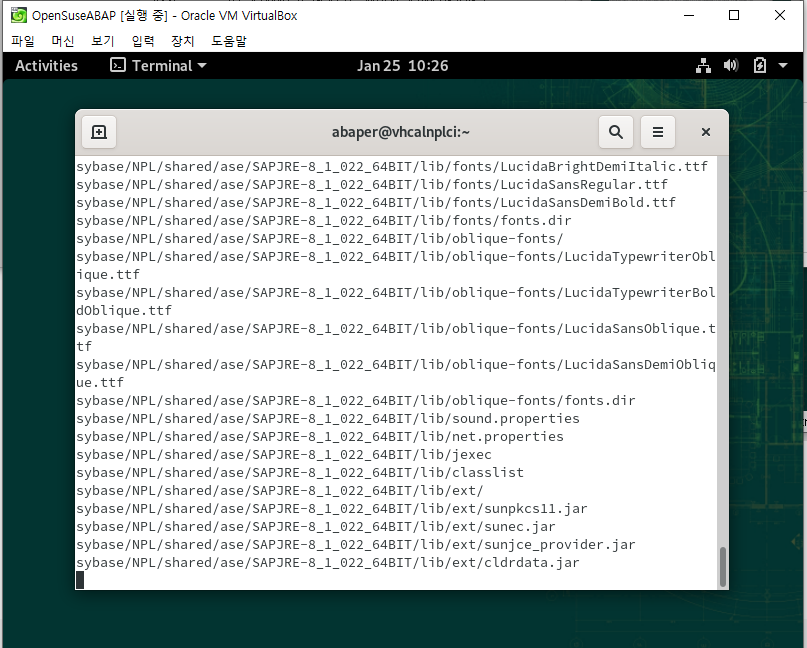
Task: Open terminal search
Action: [616, 132]
